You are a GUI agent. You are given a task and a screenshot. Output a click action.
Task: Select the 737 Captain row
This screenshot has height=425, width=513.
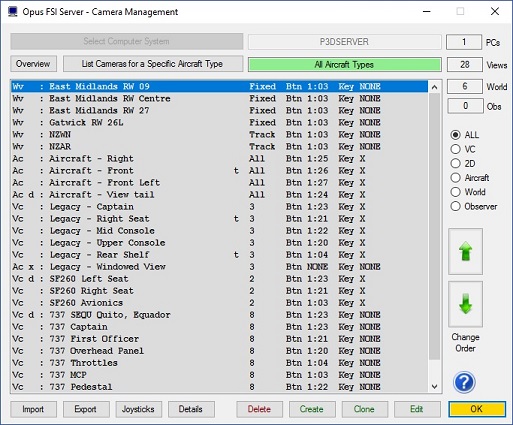(x=220, y=327)
